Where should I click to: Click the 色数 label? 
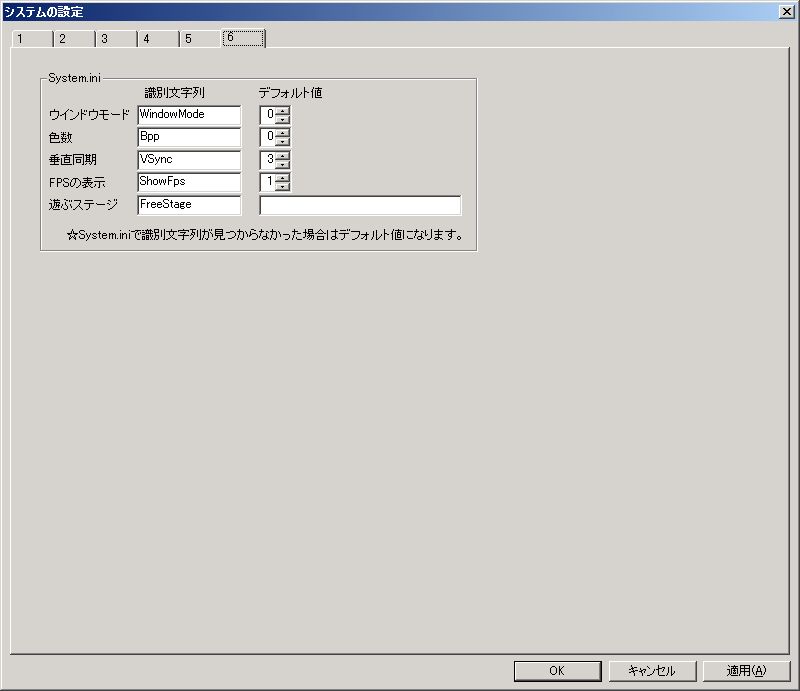click(x=61, y=137)
